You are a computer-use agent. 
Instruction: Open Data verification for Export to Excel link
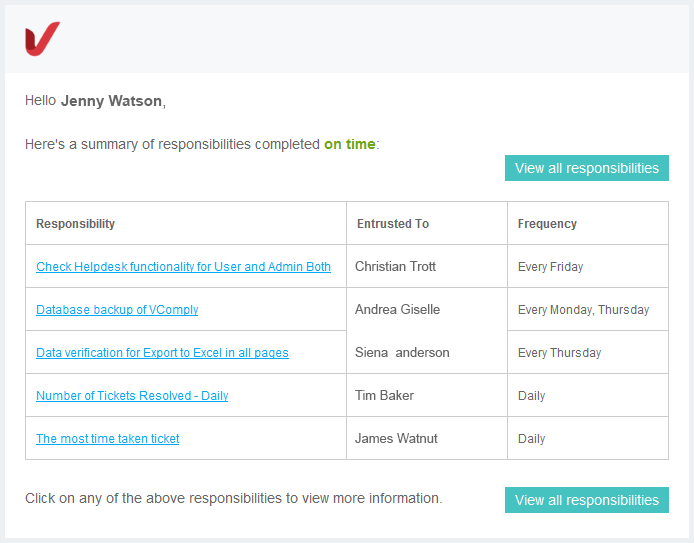[162, 353]
